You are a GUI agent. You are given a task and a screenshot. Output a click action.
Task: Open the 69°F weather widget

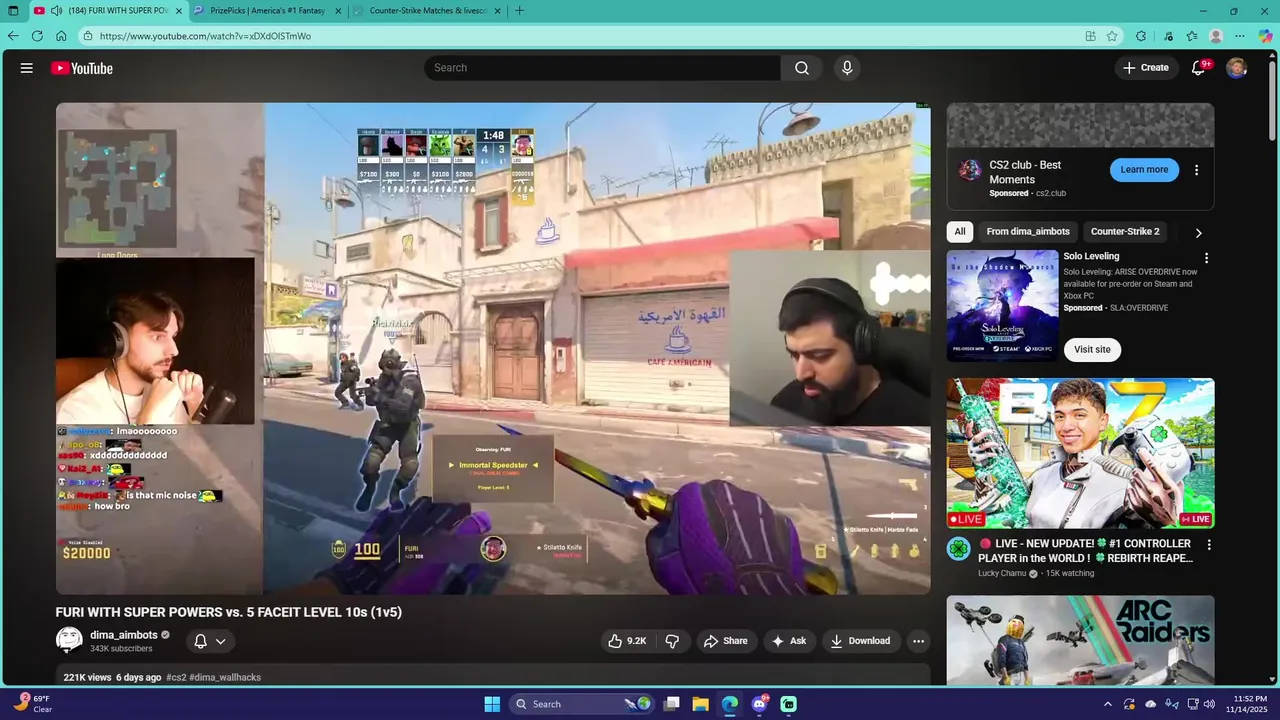35,704
